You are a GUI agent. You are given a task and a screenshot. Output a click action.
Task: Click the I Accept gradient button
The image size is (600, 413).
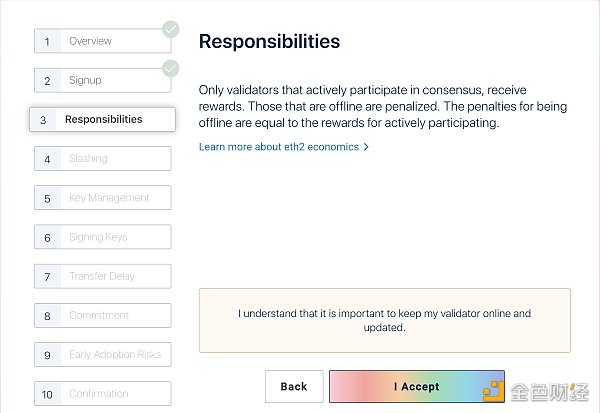tap(417, 386)
